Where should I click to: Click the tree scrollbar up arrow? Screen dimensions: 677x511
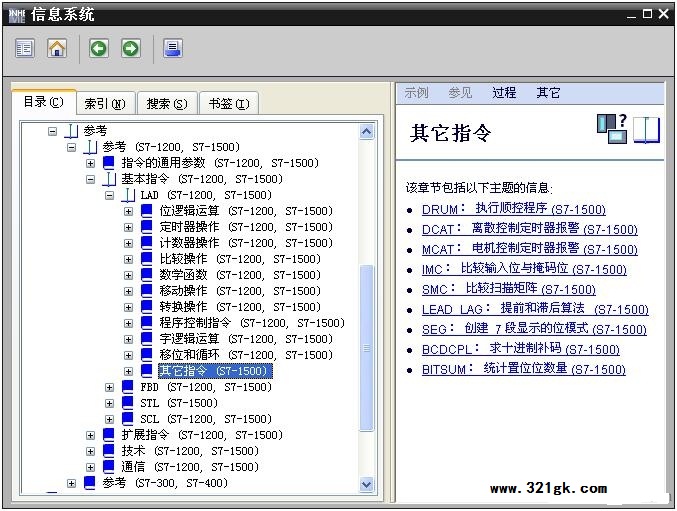click(367, 132)
